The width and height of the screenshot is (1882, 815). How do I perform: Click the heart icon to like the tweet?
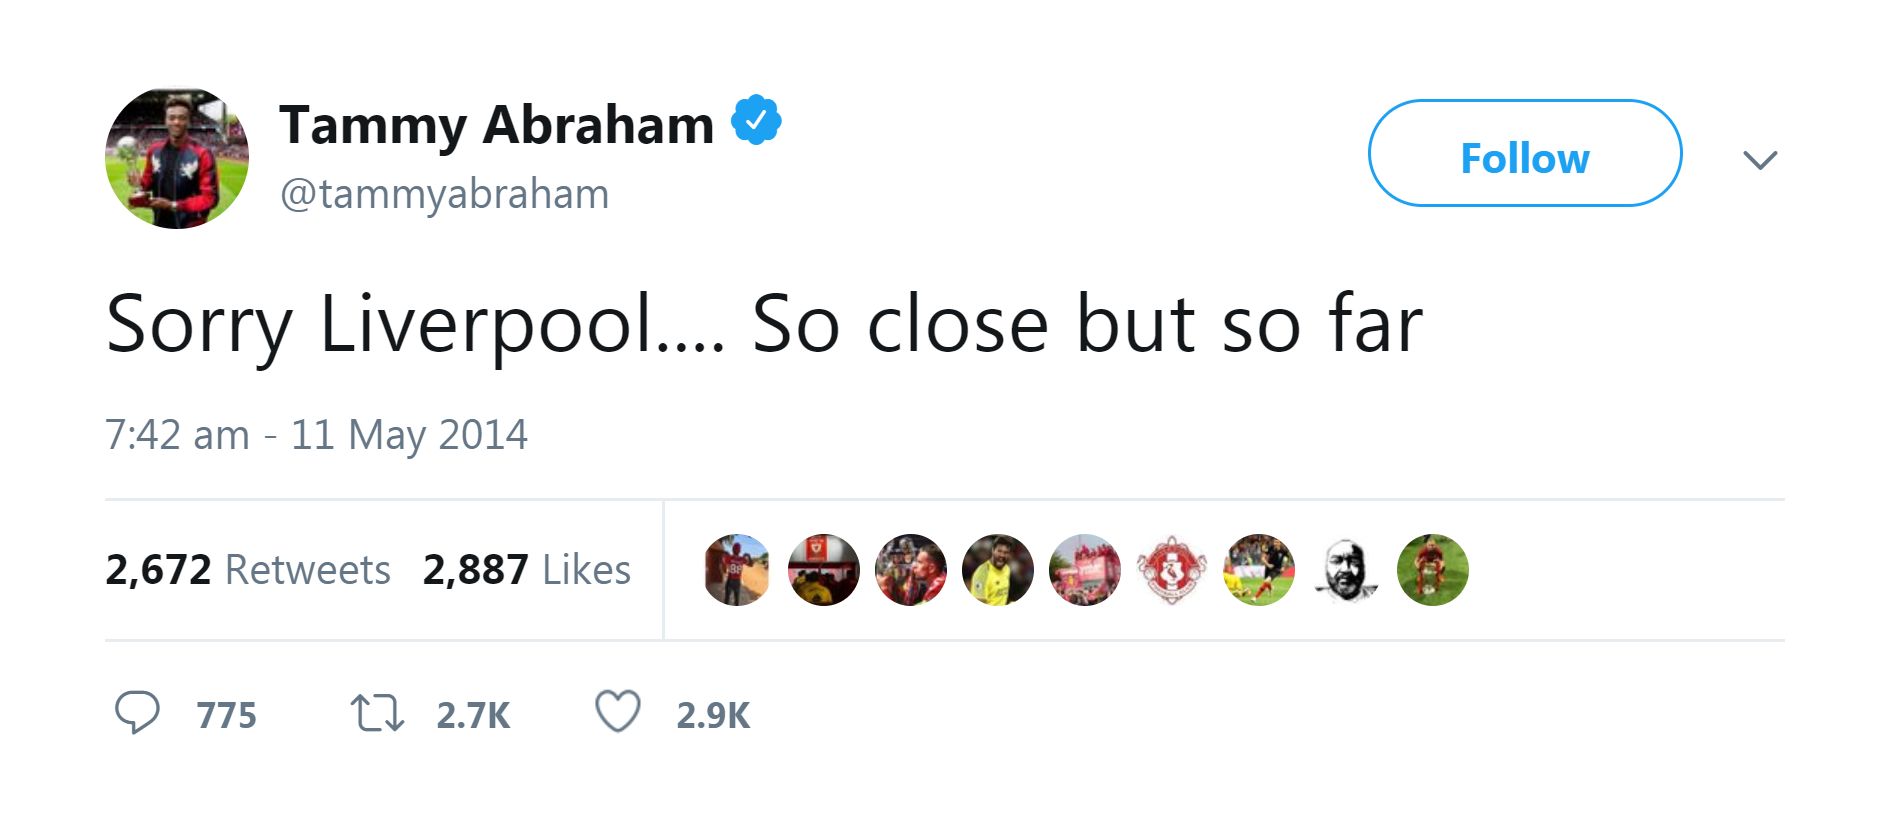pyautogui.click(x=617, y=712)
